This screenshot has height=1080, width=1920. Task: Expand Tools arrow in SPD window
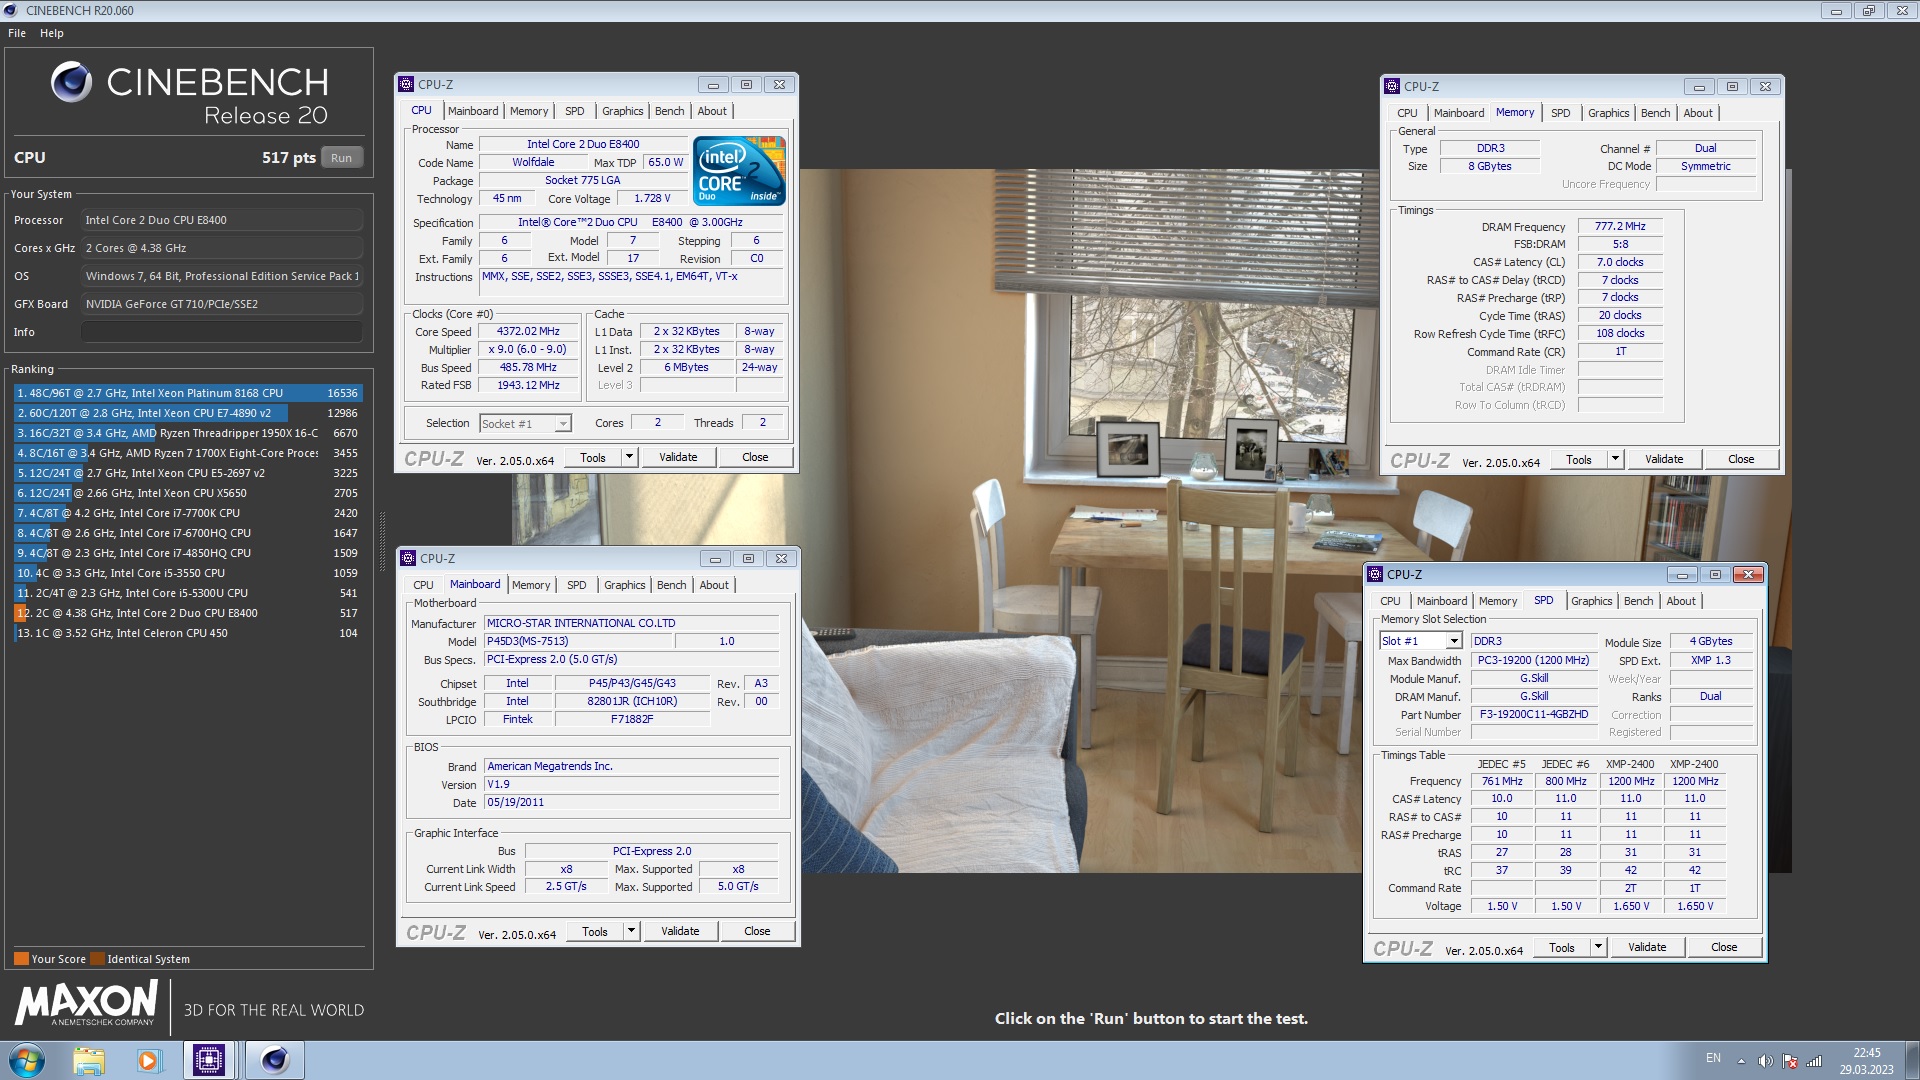coord(1598,947)
